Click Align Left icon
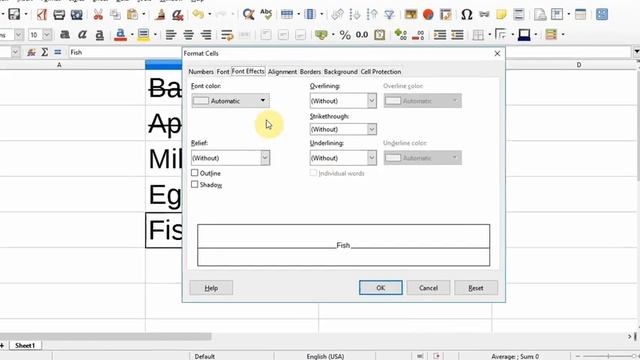640x360 pixels. tap(171, 35)
